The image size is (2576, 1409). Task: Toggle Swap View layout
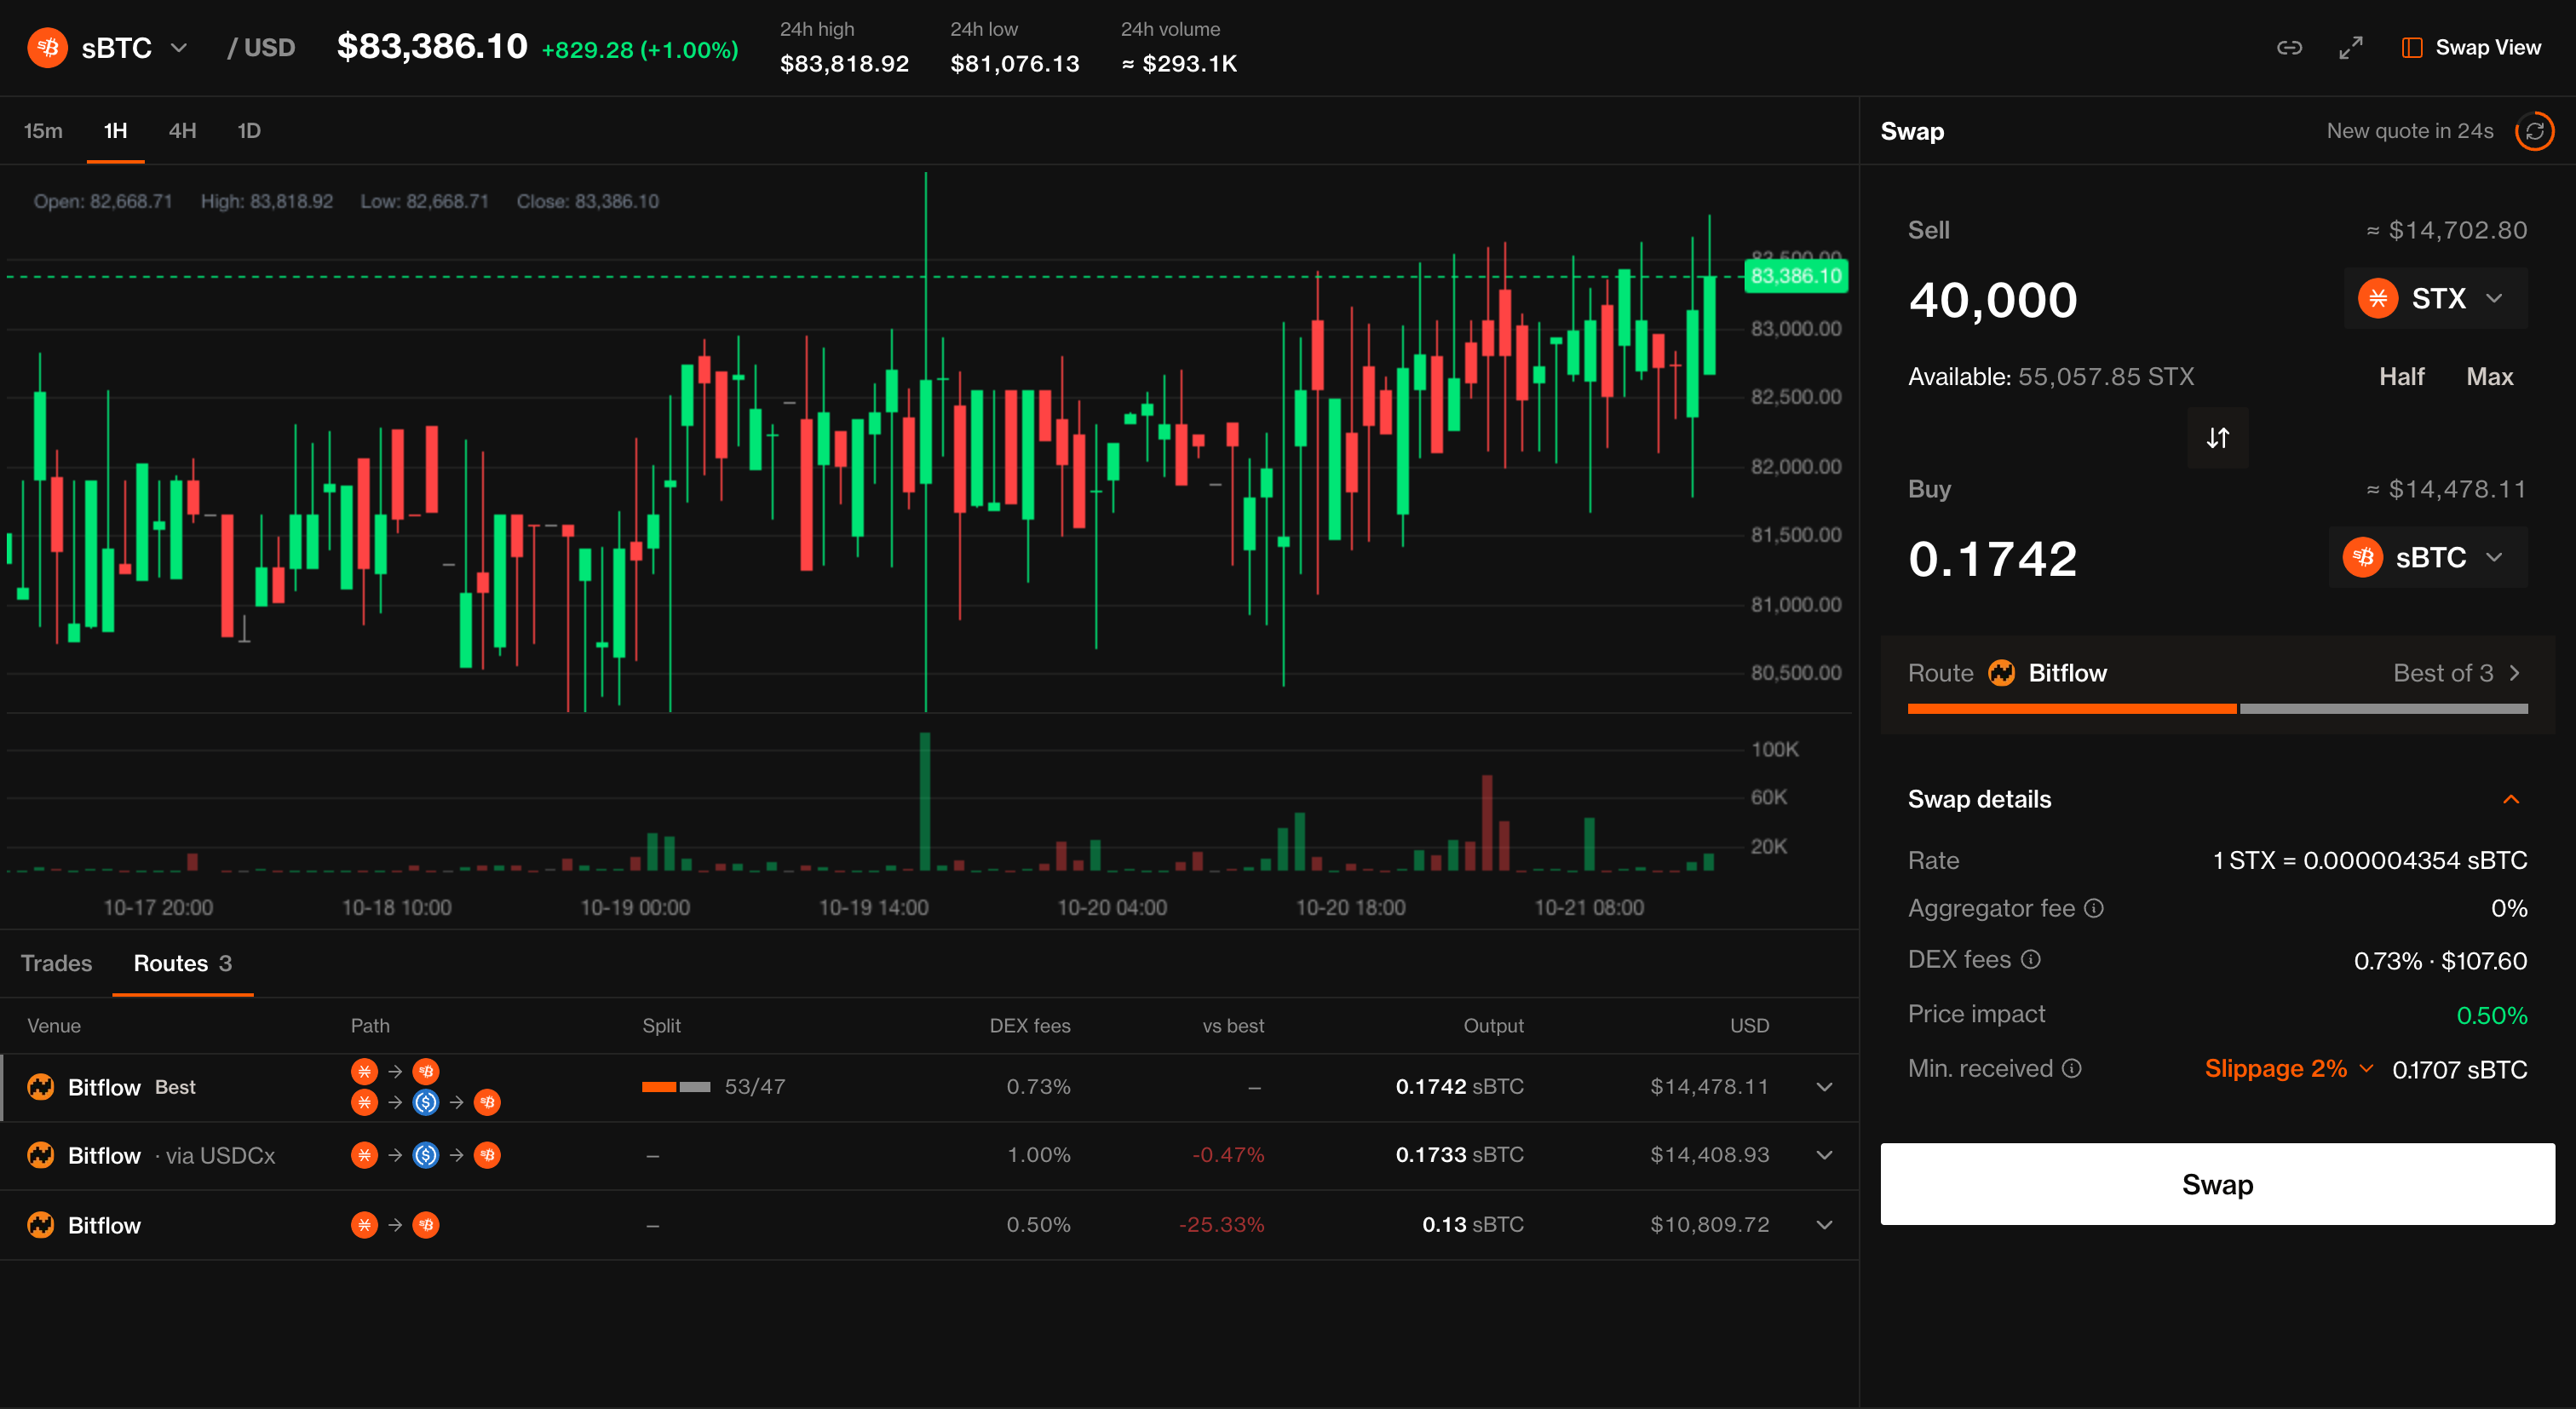pyautogui.click(x=2471, y=48)
